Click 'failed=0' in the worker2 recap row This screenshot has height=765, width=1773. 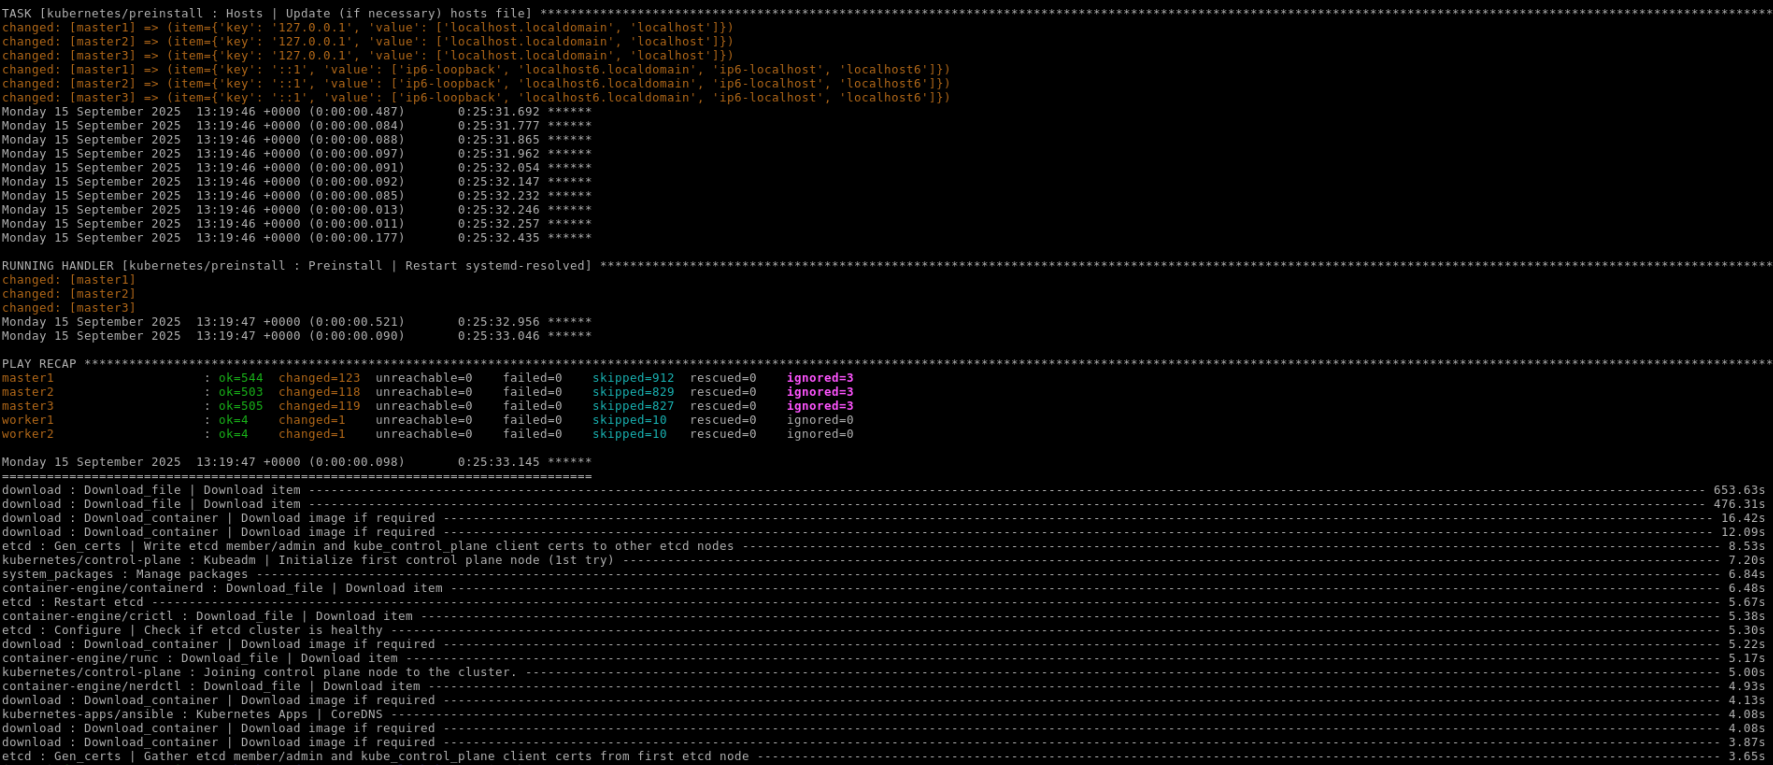pos(532,434)
